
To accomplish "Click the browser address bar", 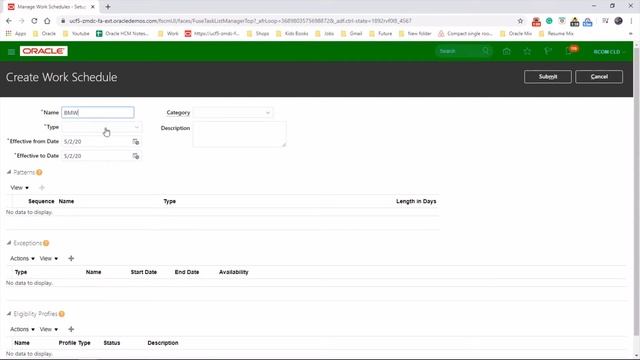I will click(x=286, y=21).
